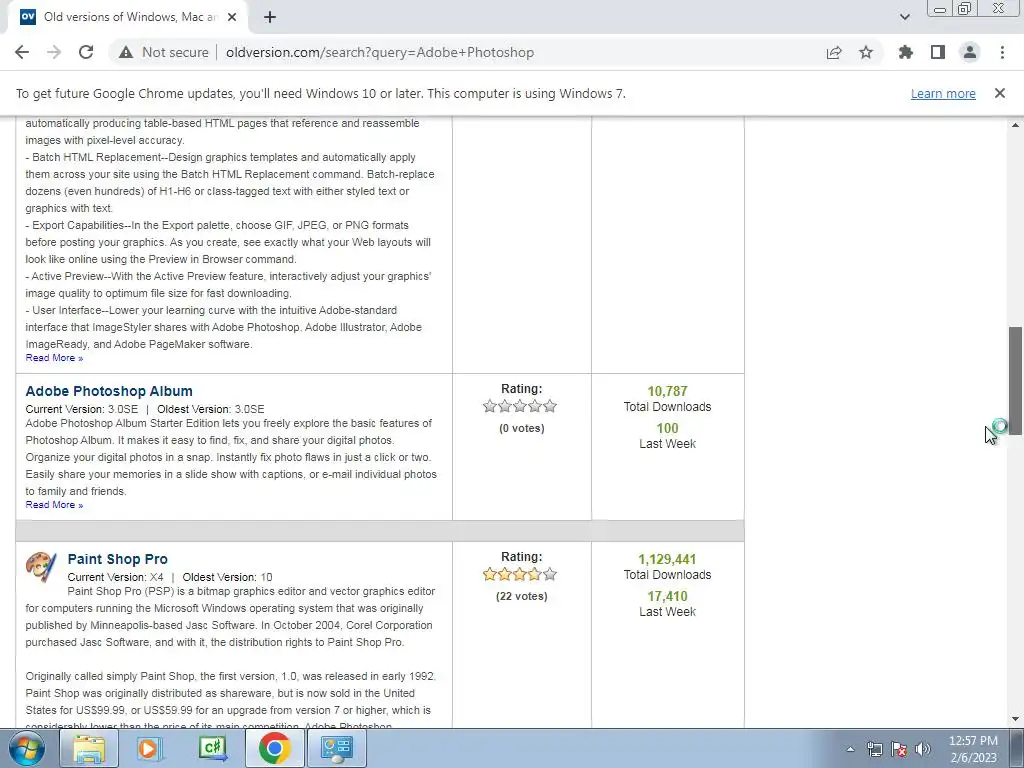Open the control panel taskbar icon
This screenshot has width=1024, height=768.
(336, 748)
